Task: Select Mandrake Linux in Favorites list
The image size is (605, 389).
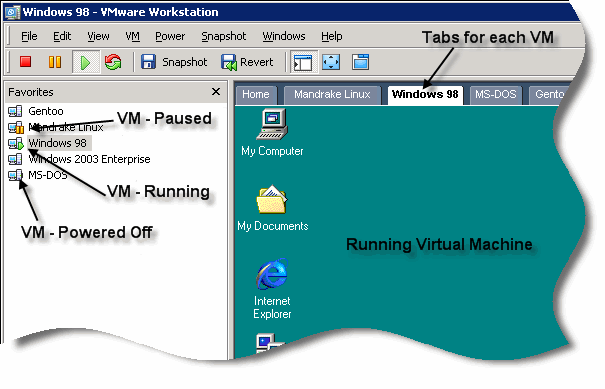Action: coord(66,127)
